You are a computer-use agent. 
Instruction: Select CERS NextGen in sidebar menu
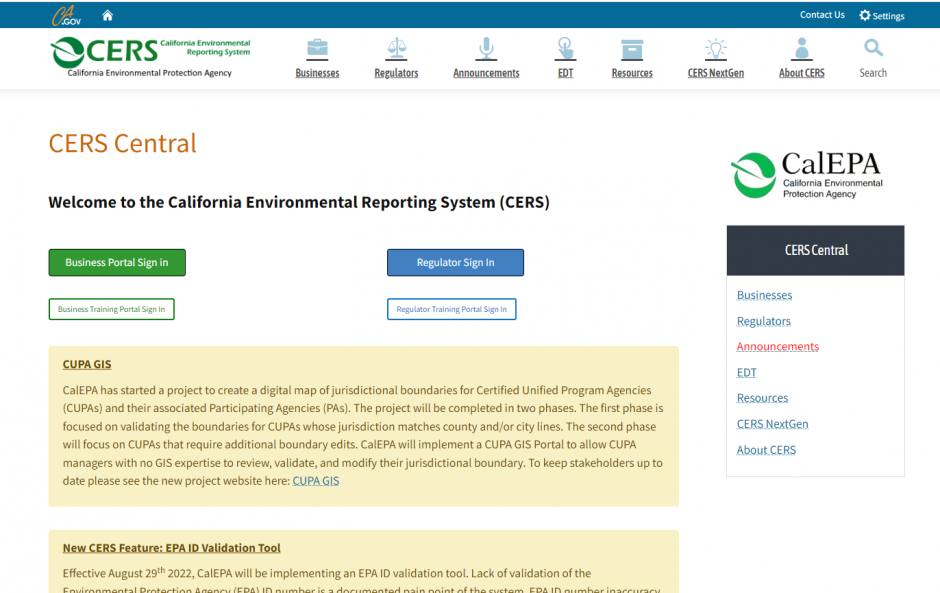pos(772,424)
